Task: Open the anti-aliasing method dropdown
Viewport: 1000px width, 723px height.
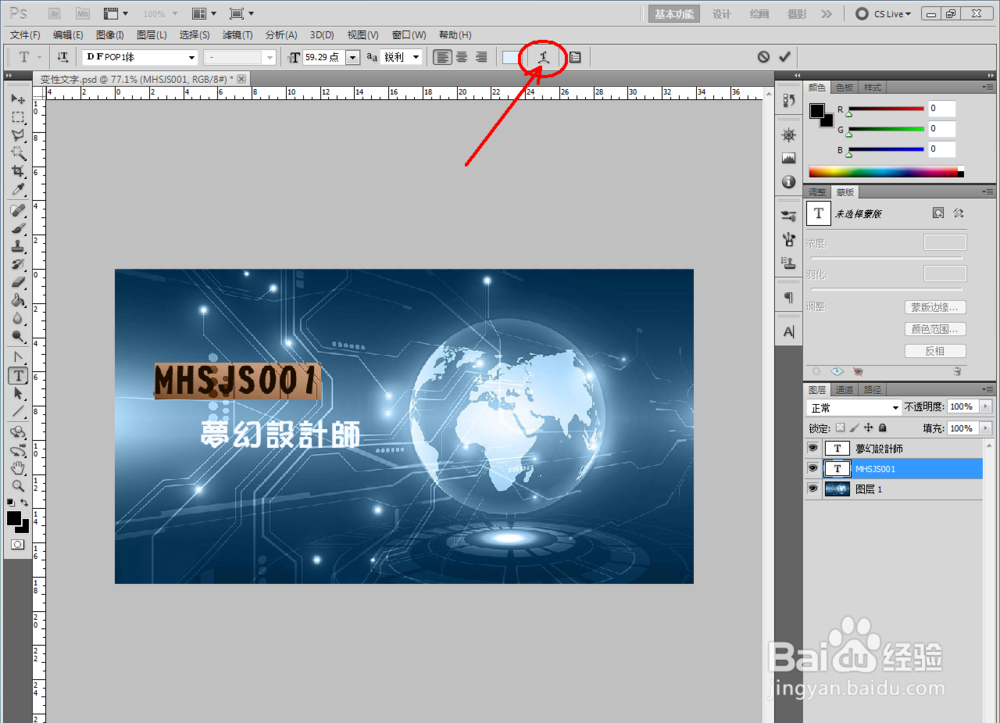Action: 416,57
